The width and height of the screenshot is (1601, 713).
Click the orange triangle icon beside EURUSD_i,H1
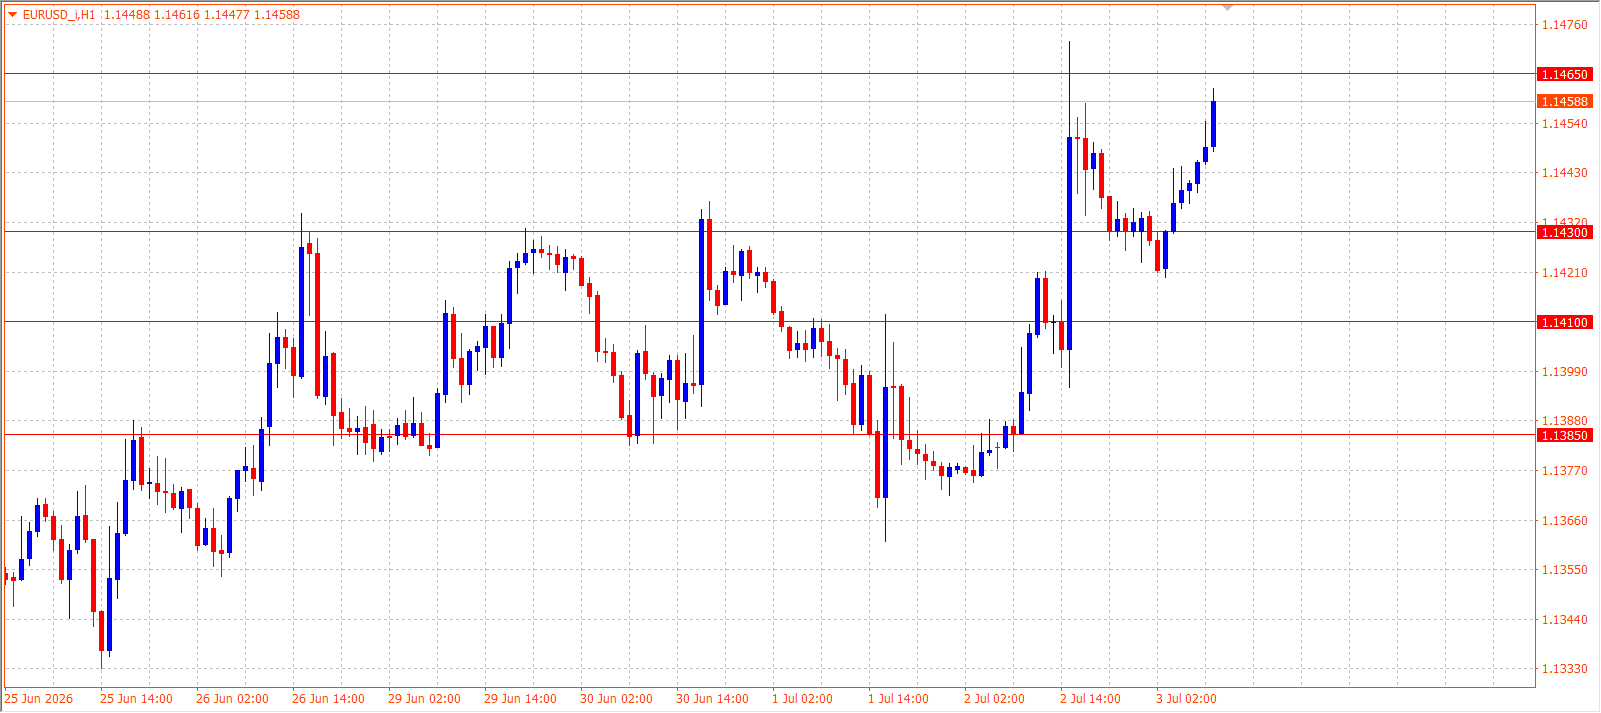click(x=12, y=15)
